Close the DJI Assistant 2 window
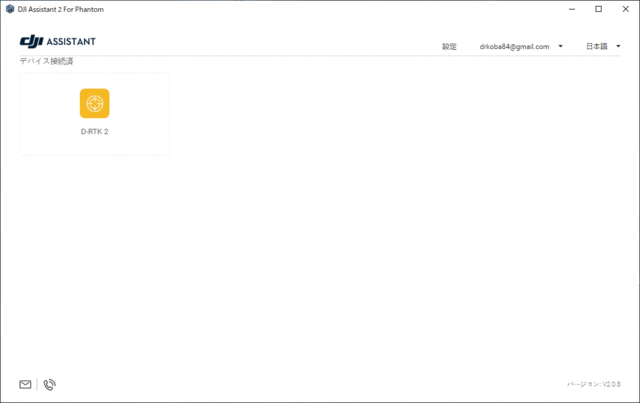This screenshot has width=640, height=403. (625, 9)
